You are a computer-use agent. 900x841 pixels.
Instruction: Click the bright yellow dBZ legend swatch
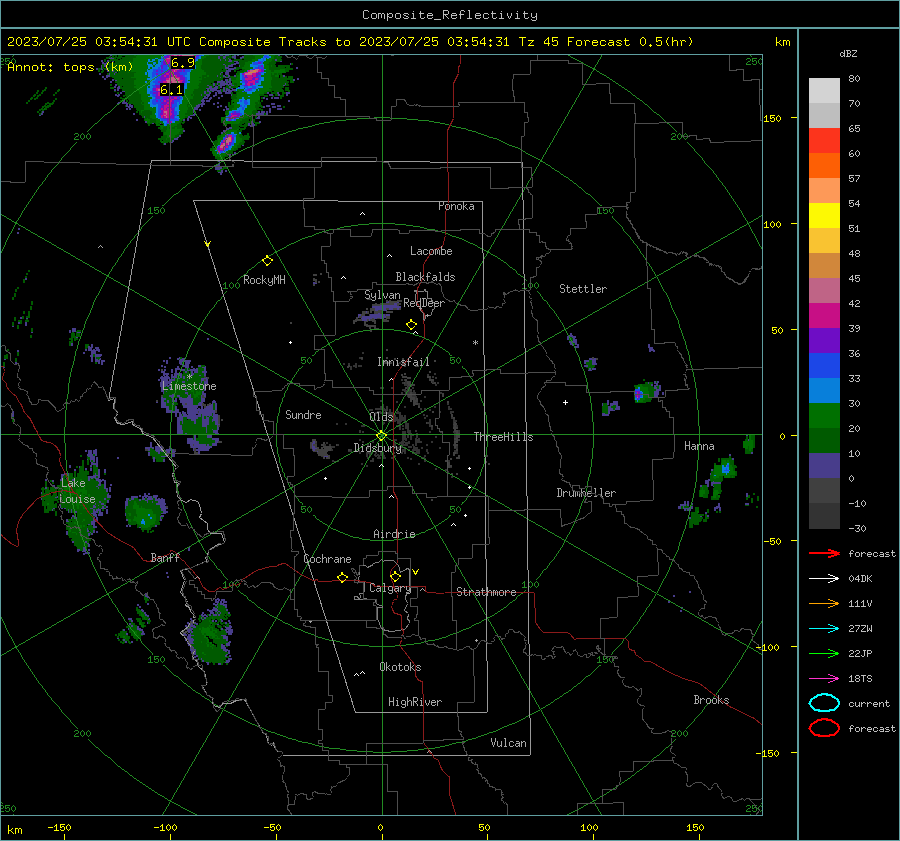(x=824, y=215)
